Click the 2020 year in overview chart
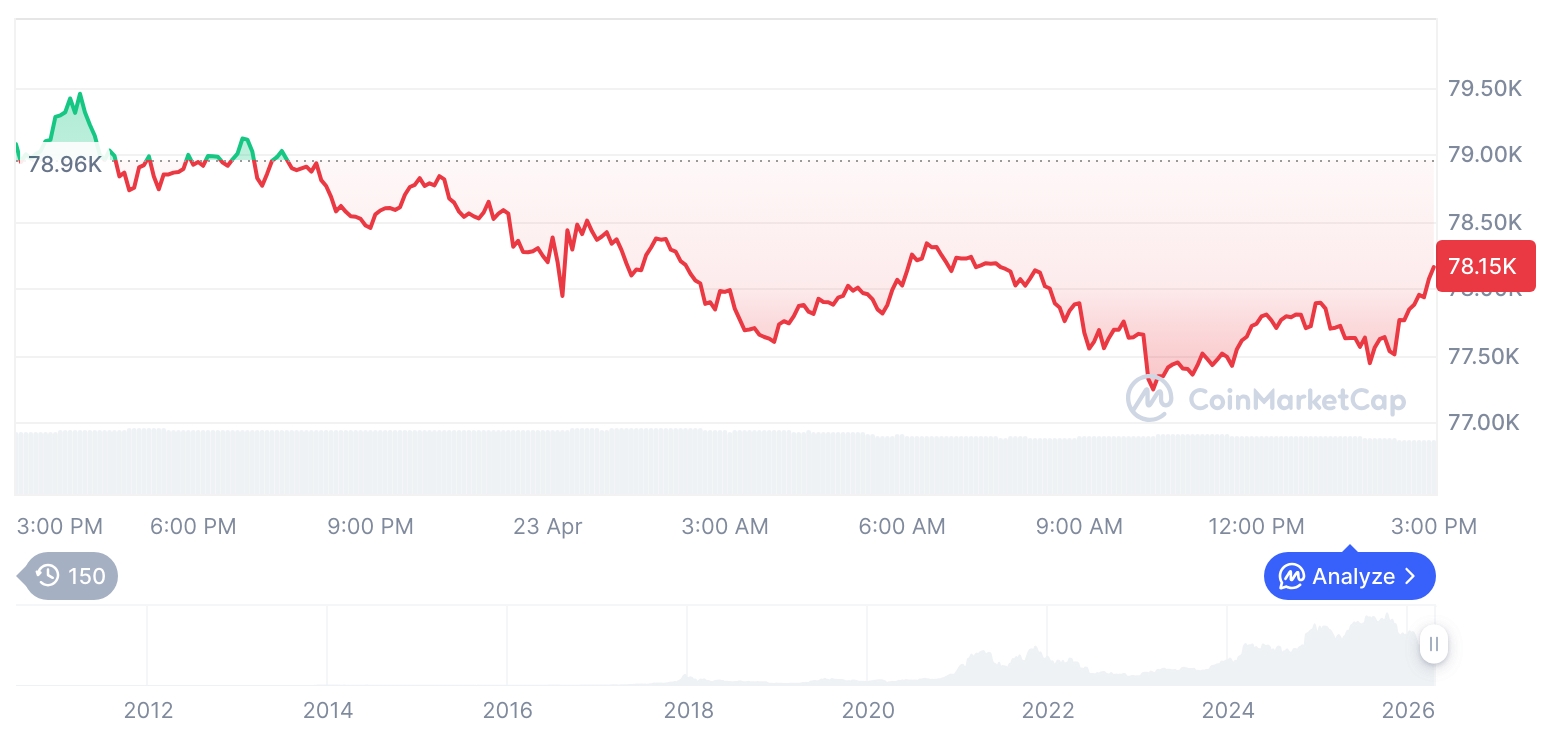Viewport: 1566px width, 732px height. tap(867, 710)
